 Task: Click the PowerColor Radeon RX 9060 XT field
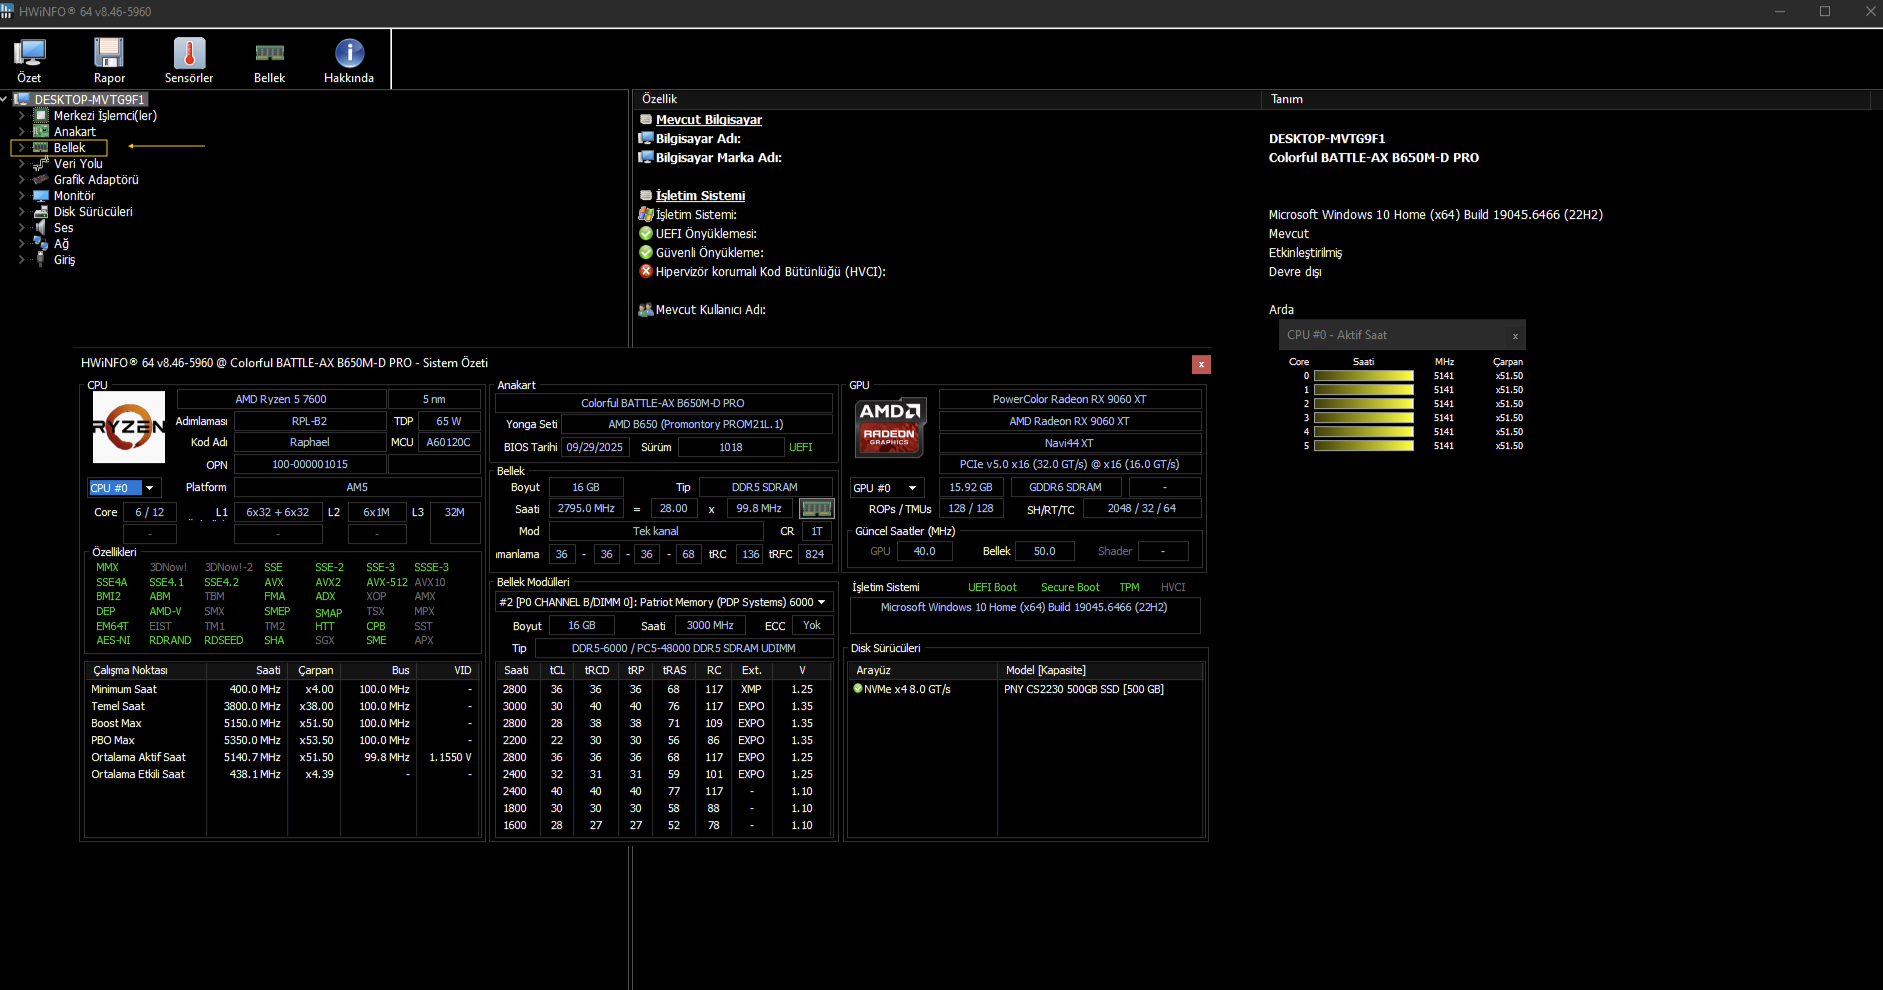tap(1070, 399)
